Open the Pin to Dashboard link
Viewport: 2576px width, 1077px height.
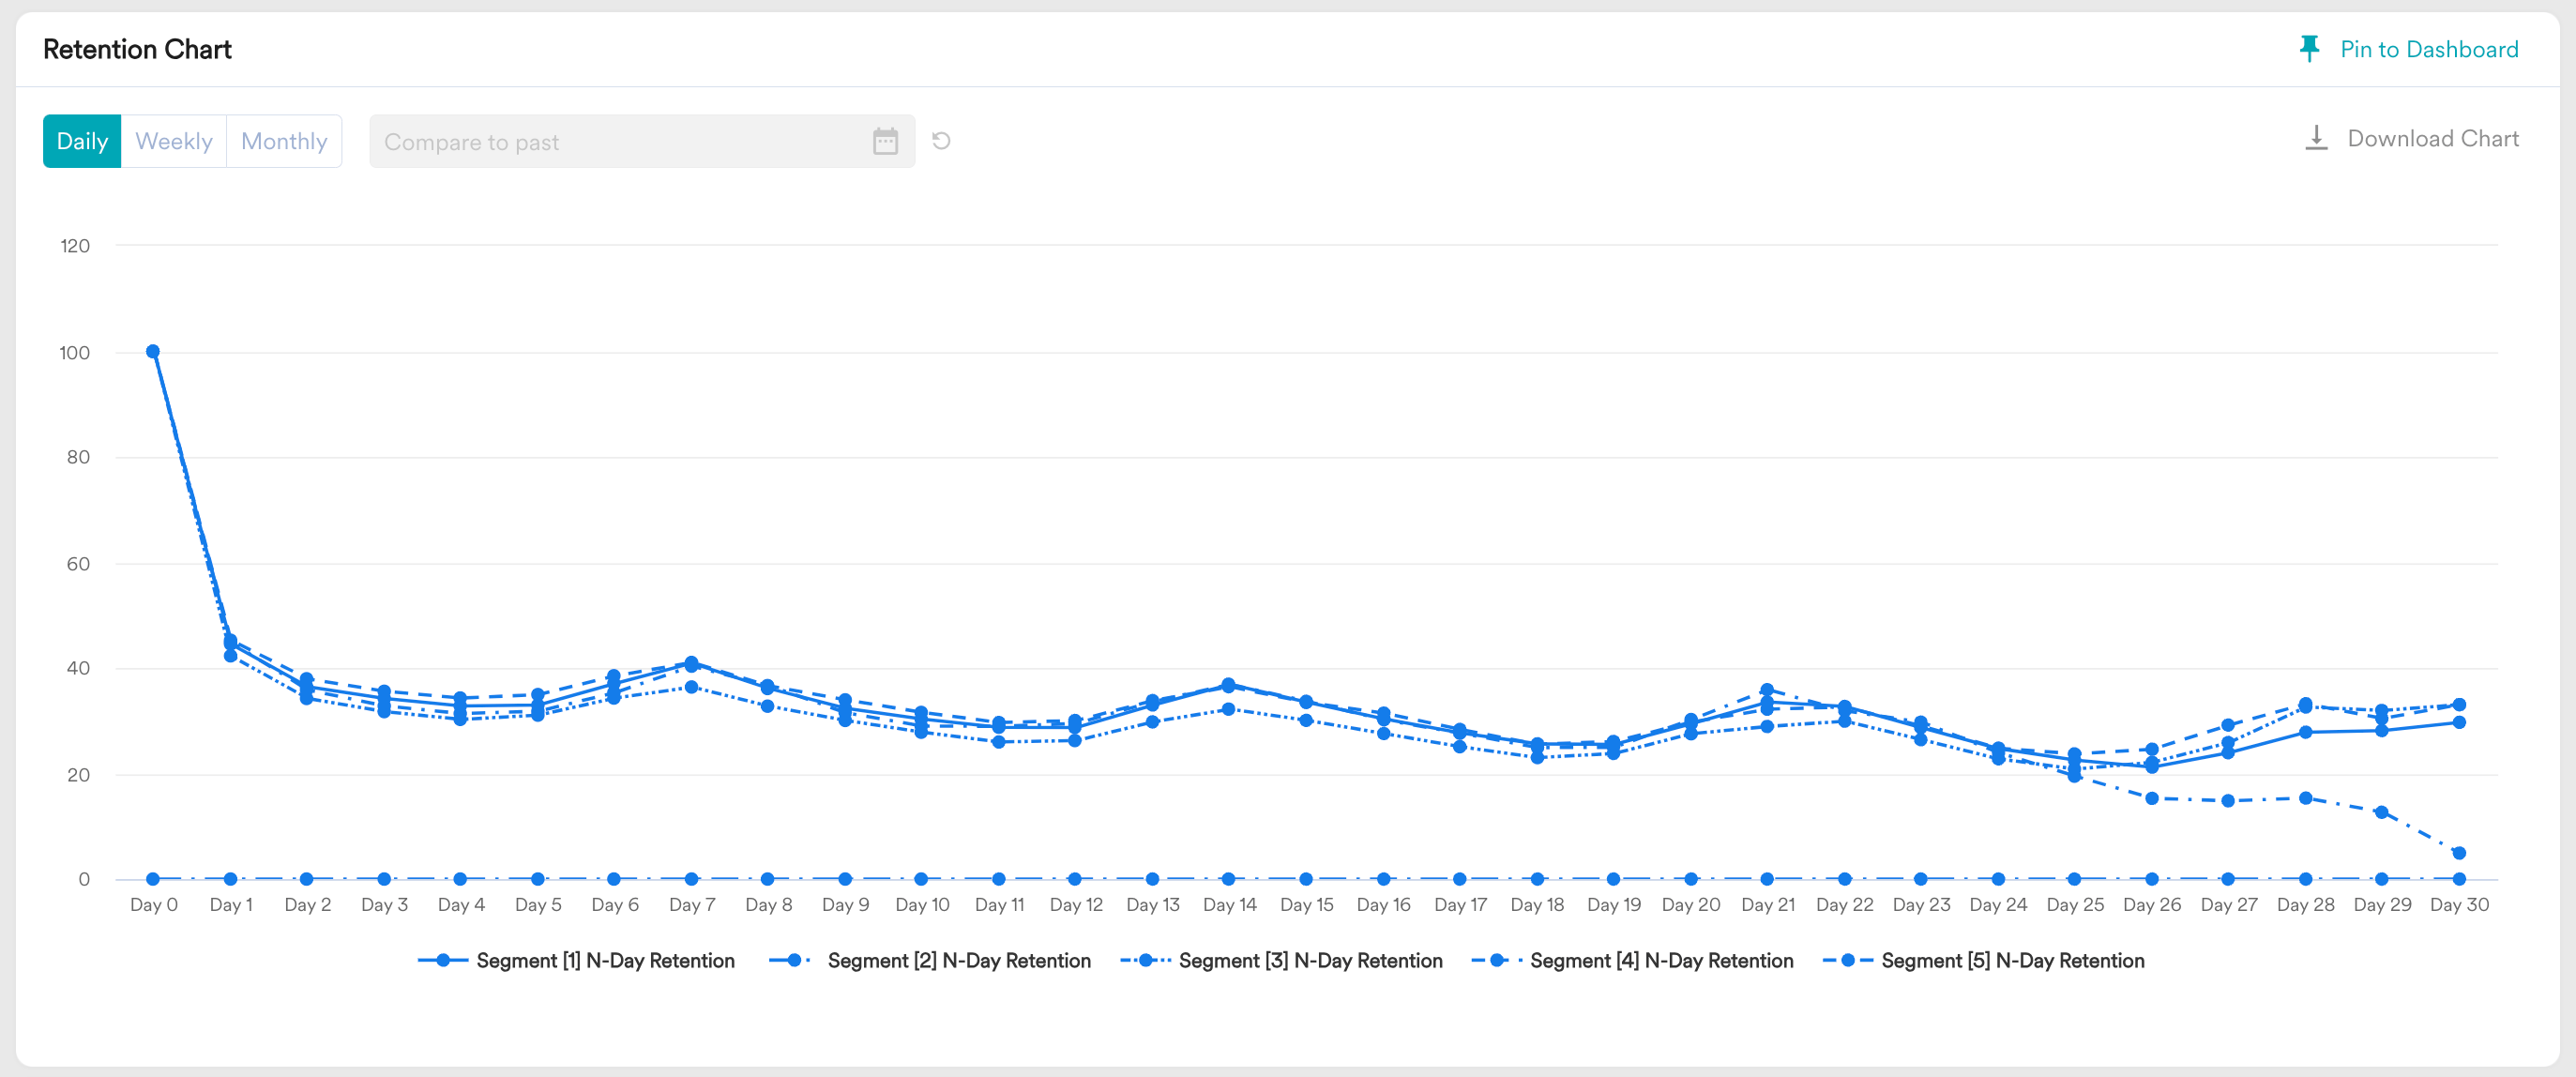coord(2429,49)
